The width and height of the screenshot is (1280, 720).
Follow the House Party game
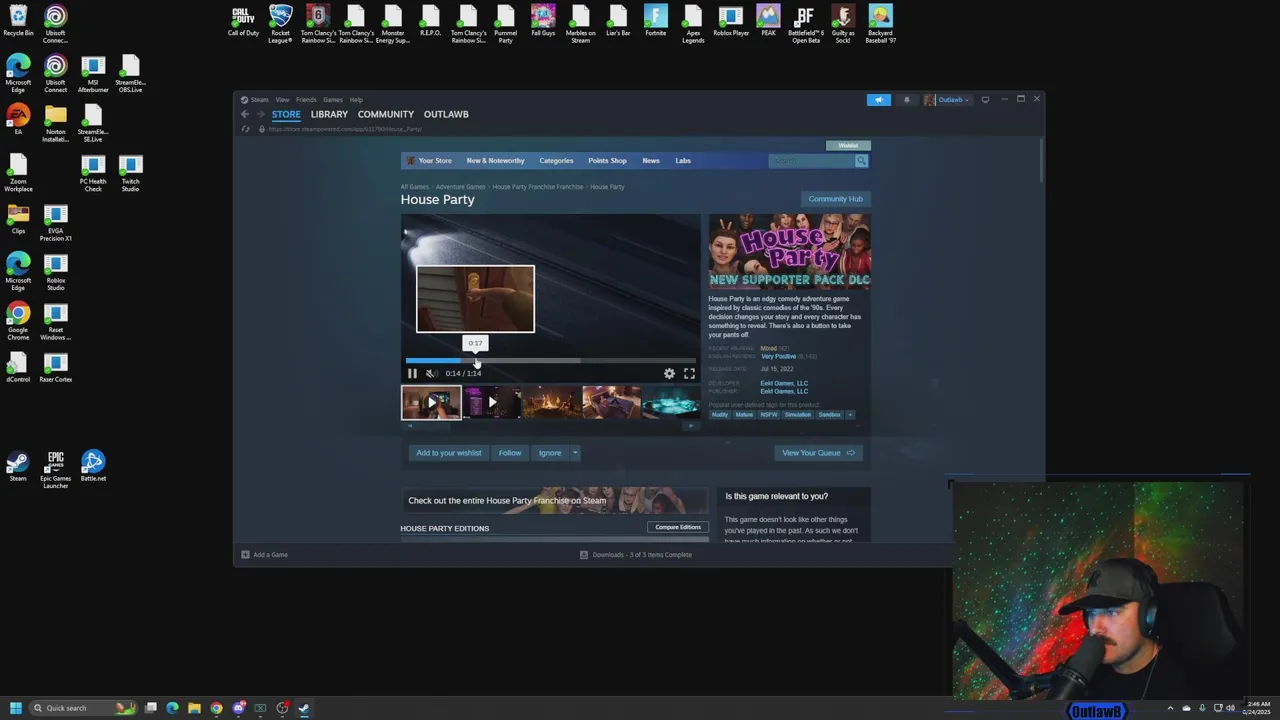(510, 453)
